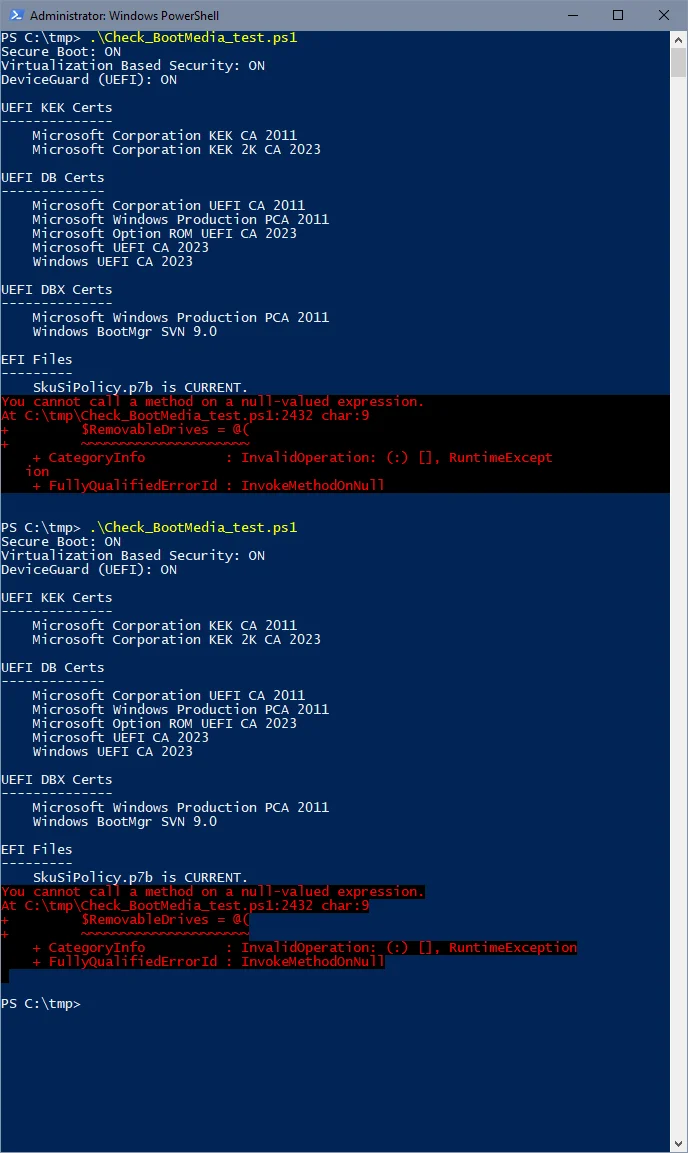Click the scrollbar down arrow
Screen dimensions: 688x1153
pos(678,1144)
